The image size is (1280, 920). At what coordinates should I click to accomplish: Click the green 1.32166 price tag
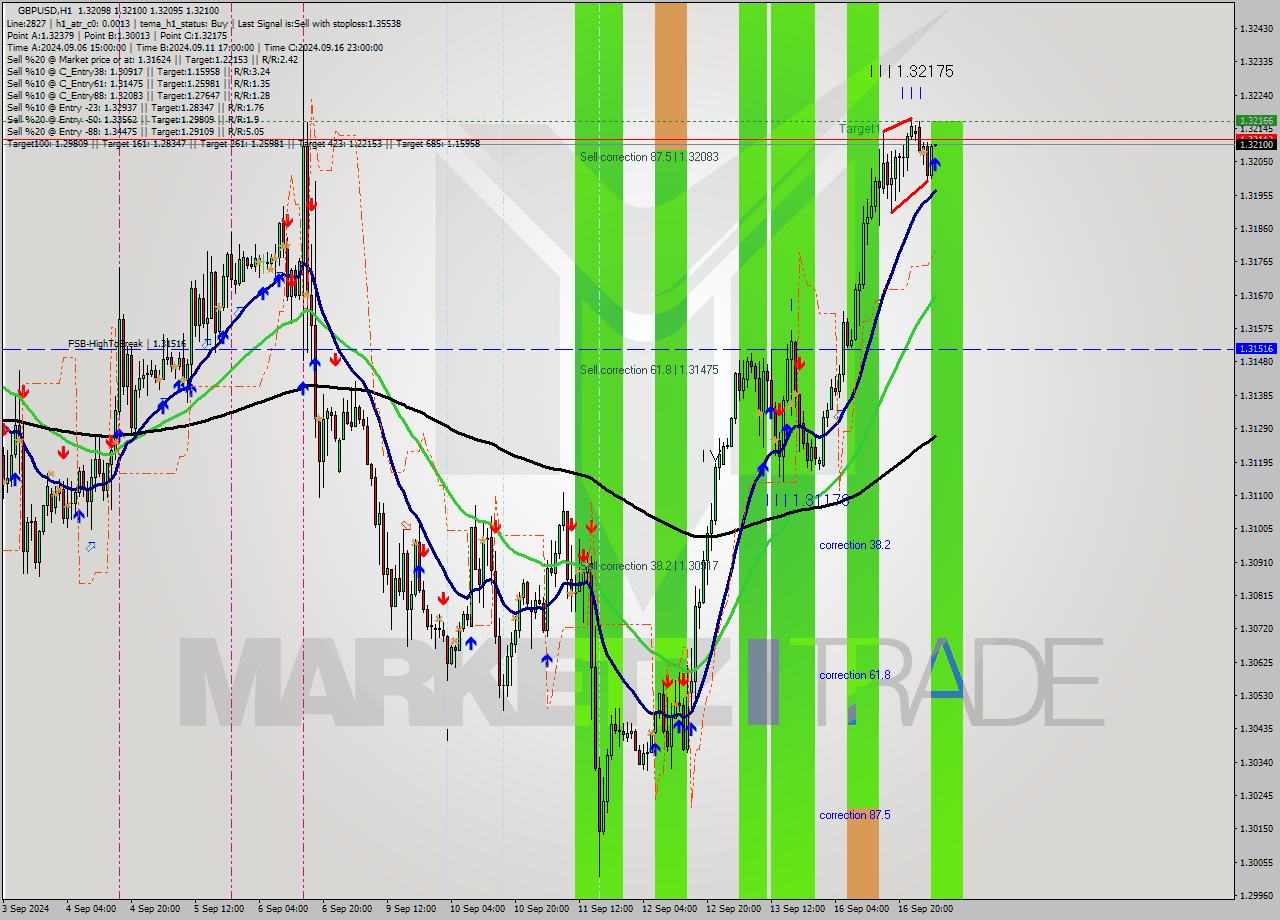click(1256, 120)
